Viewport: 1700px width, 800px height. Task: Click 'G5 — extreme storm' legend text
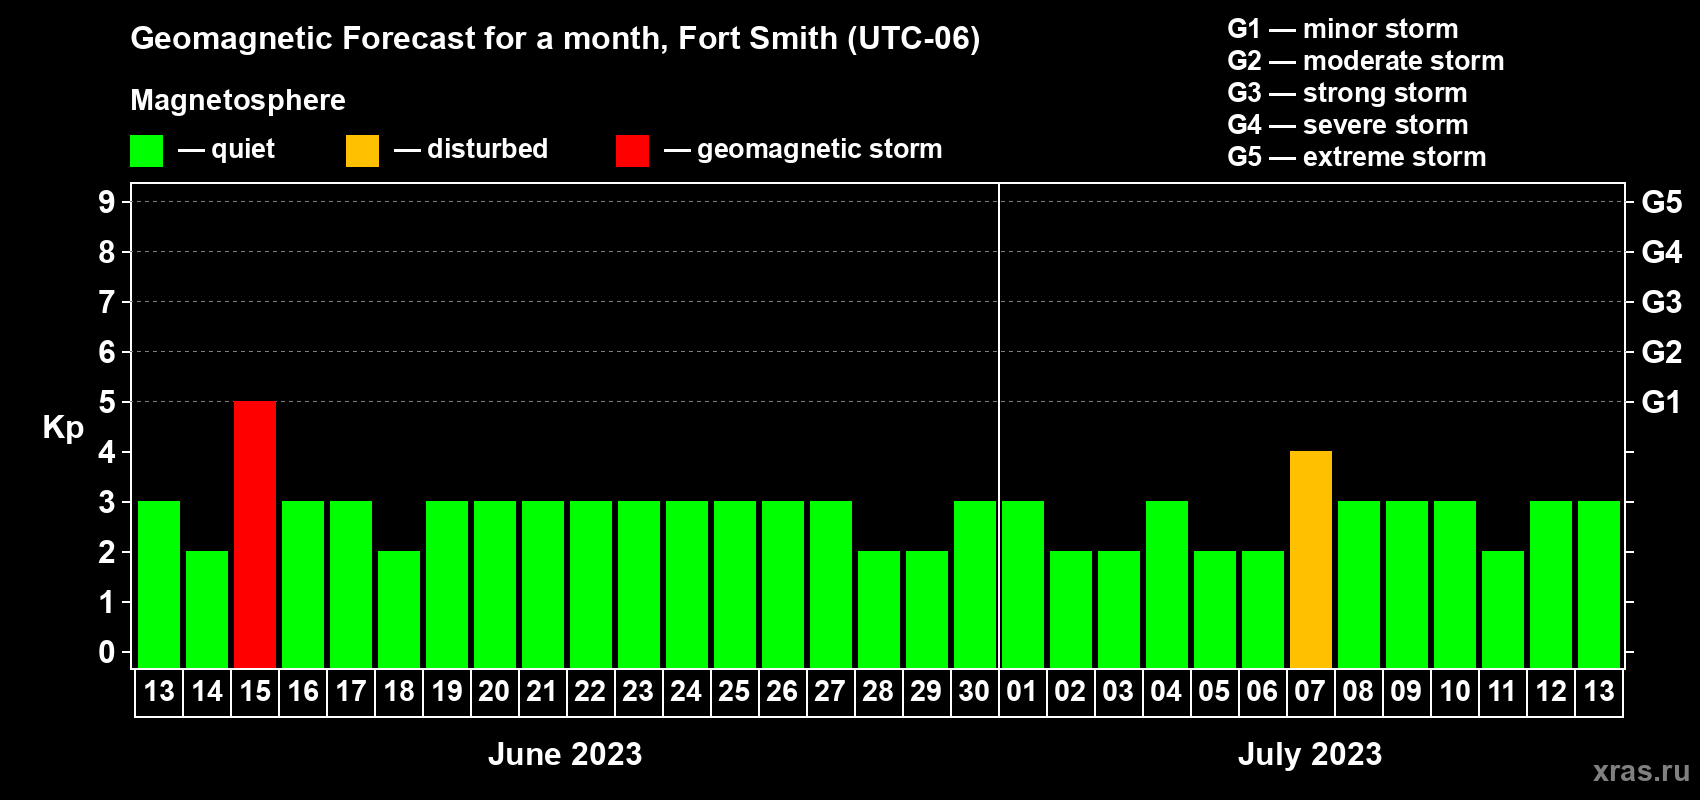coord(1357,157)
